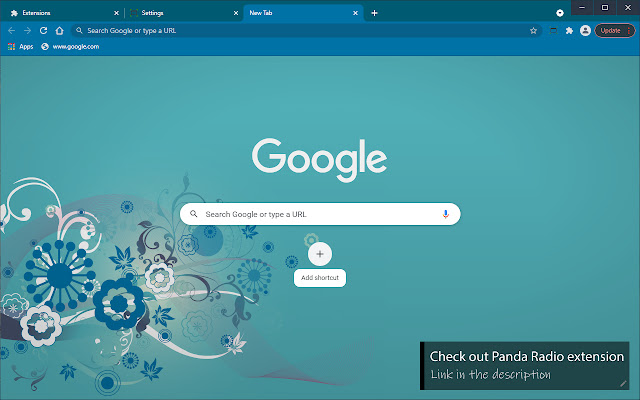
Task: Open the profile avatar menu
Action: 585,31
